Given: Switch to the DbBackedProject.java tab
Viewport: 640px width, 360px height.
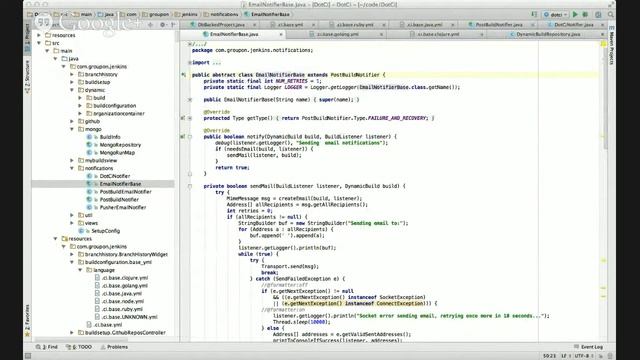Looking at the screenshot, I should coord(221,25).
